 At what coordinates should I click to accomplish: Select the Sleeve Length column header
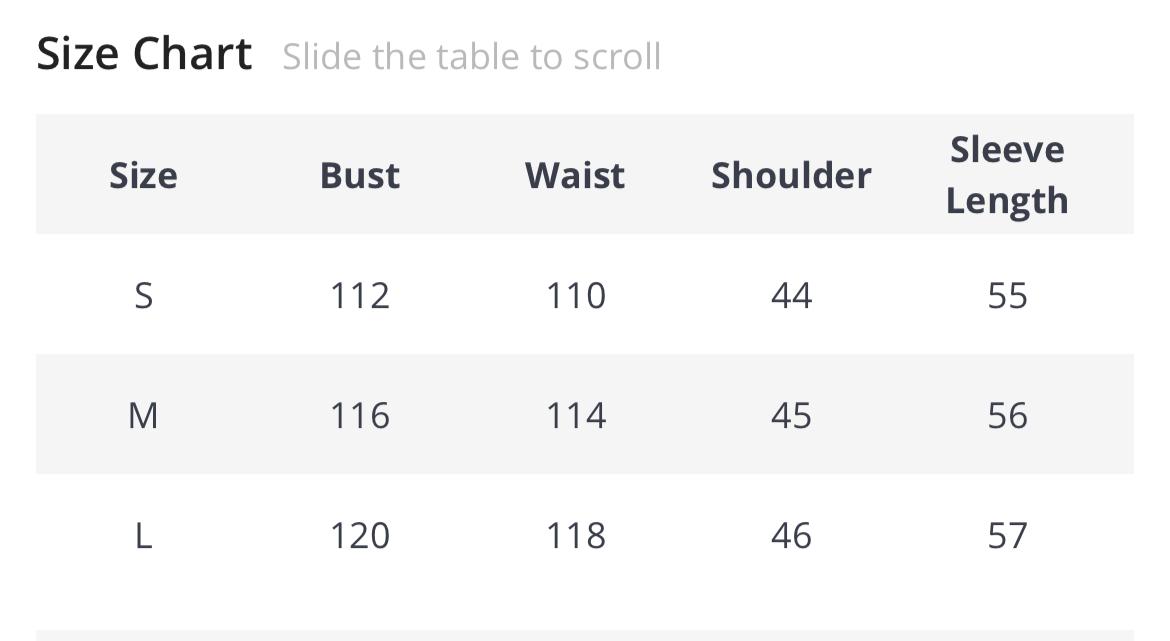(1007, 175)
